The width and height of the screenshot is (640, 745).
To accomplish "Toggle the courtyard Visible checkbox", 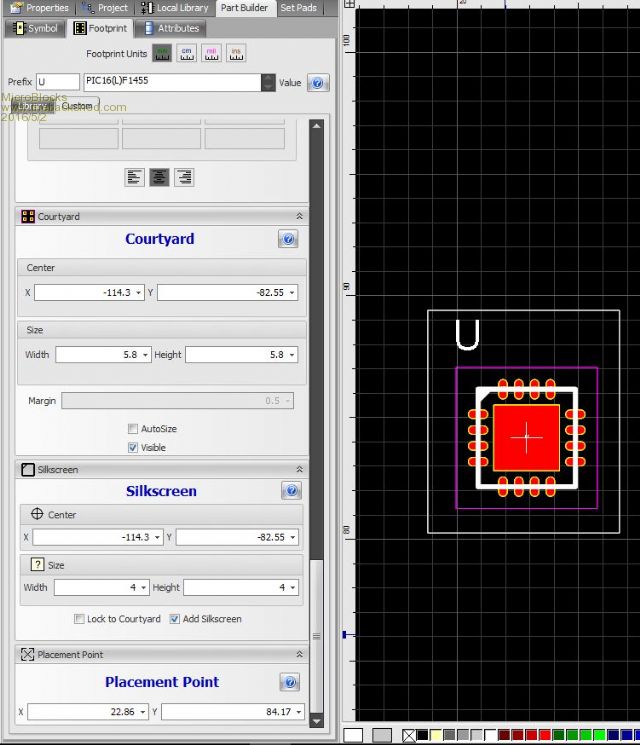I will [x=133, y=448].
